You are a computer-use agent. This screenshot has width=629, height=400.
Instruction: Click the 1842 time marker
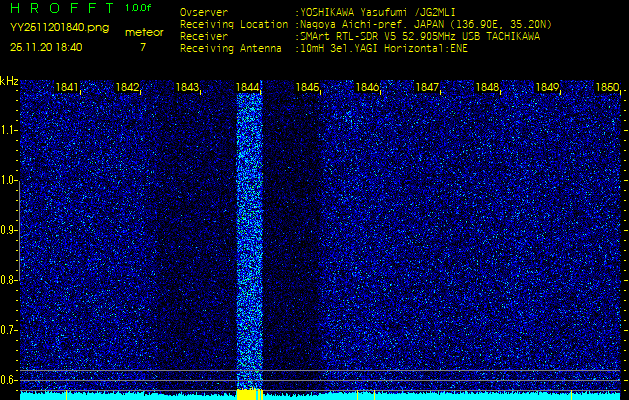pyautogui.click(x=128, y=87)
